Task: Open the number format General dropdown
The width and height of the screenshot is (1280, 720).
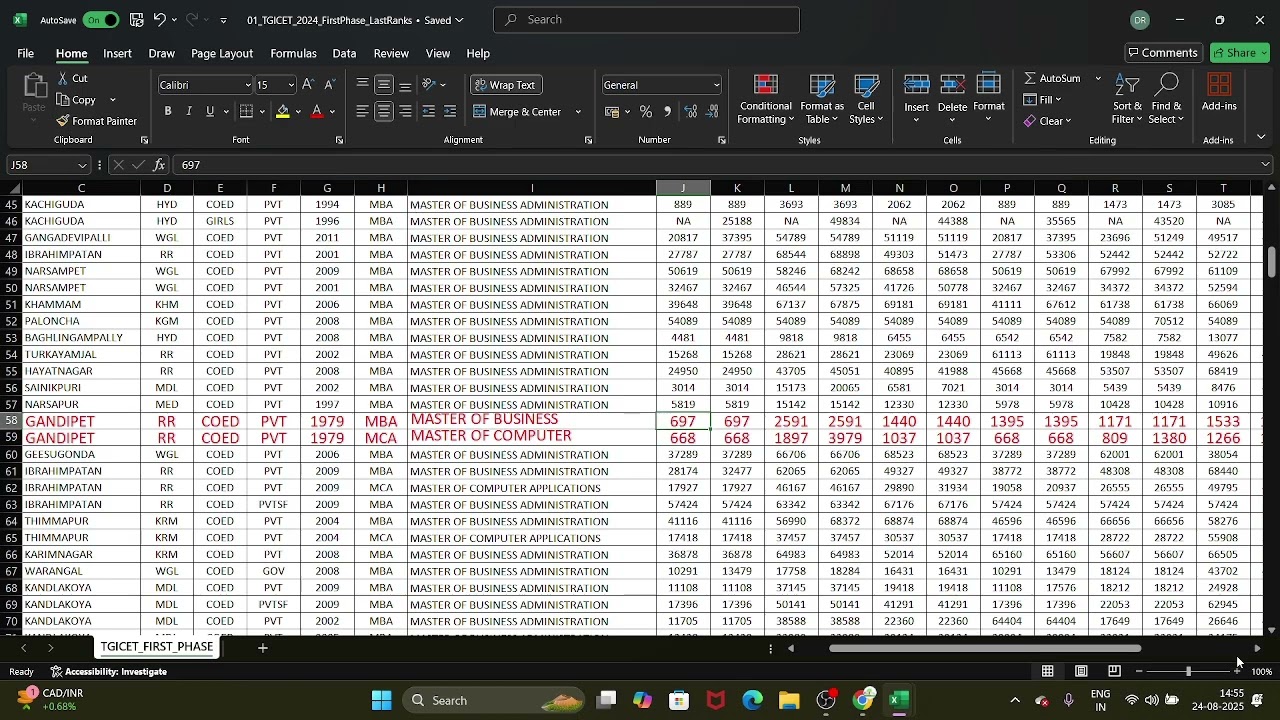Action: coord(716,85)
